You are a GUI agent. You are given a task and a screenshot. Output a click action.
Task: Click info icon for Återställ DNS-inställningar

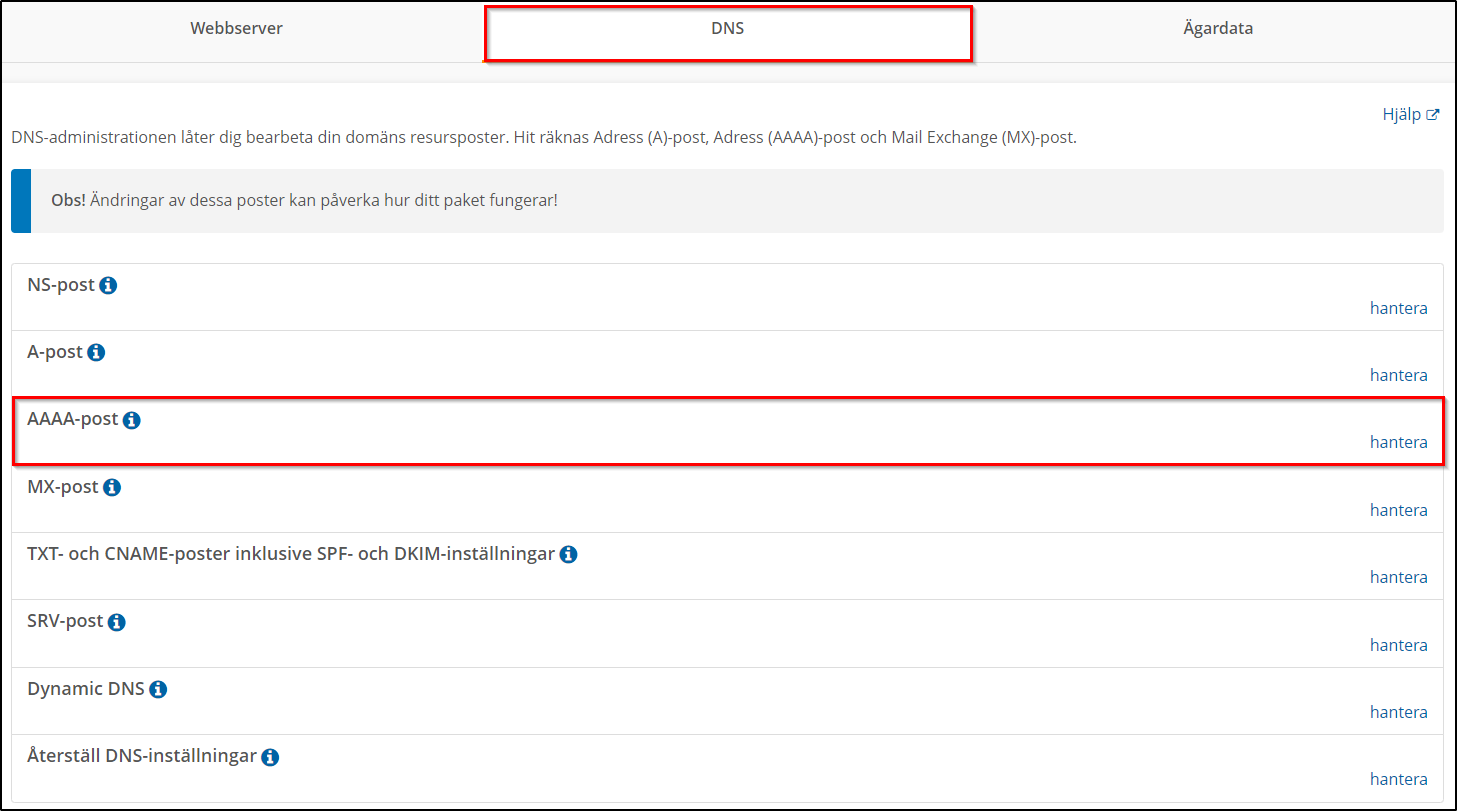pos(270,758)
